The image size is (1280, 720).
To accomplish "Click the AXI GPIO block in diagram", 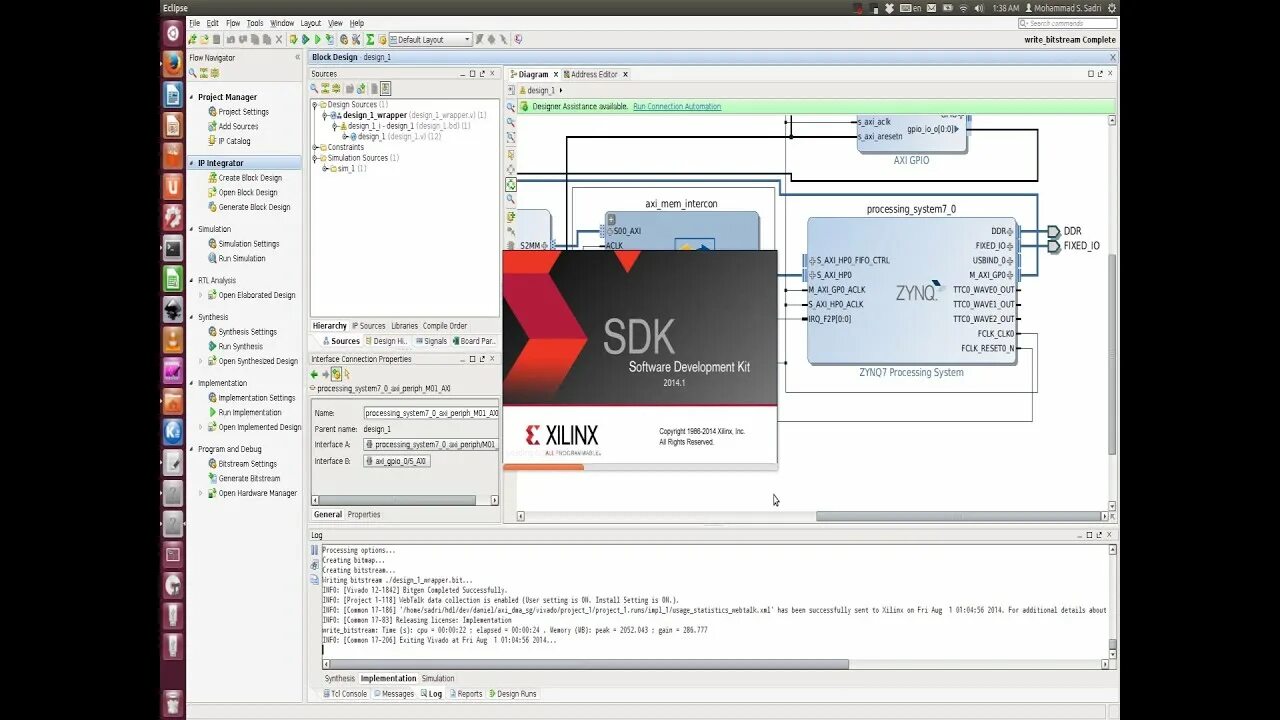I will [x=912, y=135].
